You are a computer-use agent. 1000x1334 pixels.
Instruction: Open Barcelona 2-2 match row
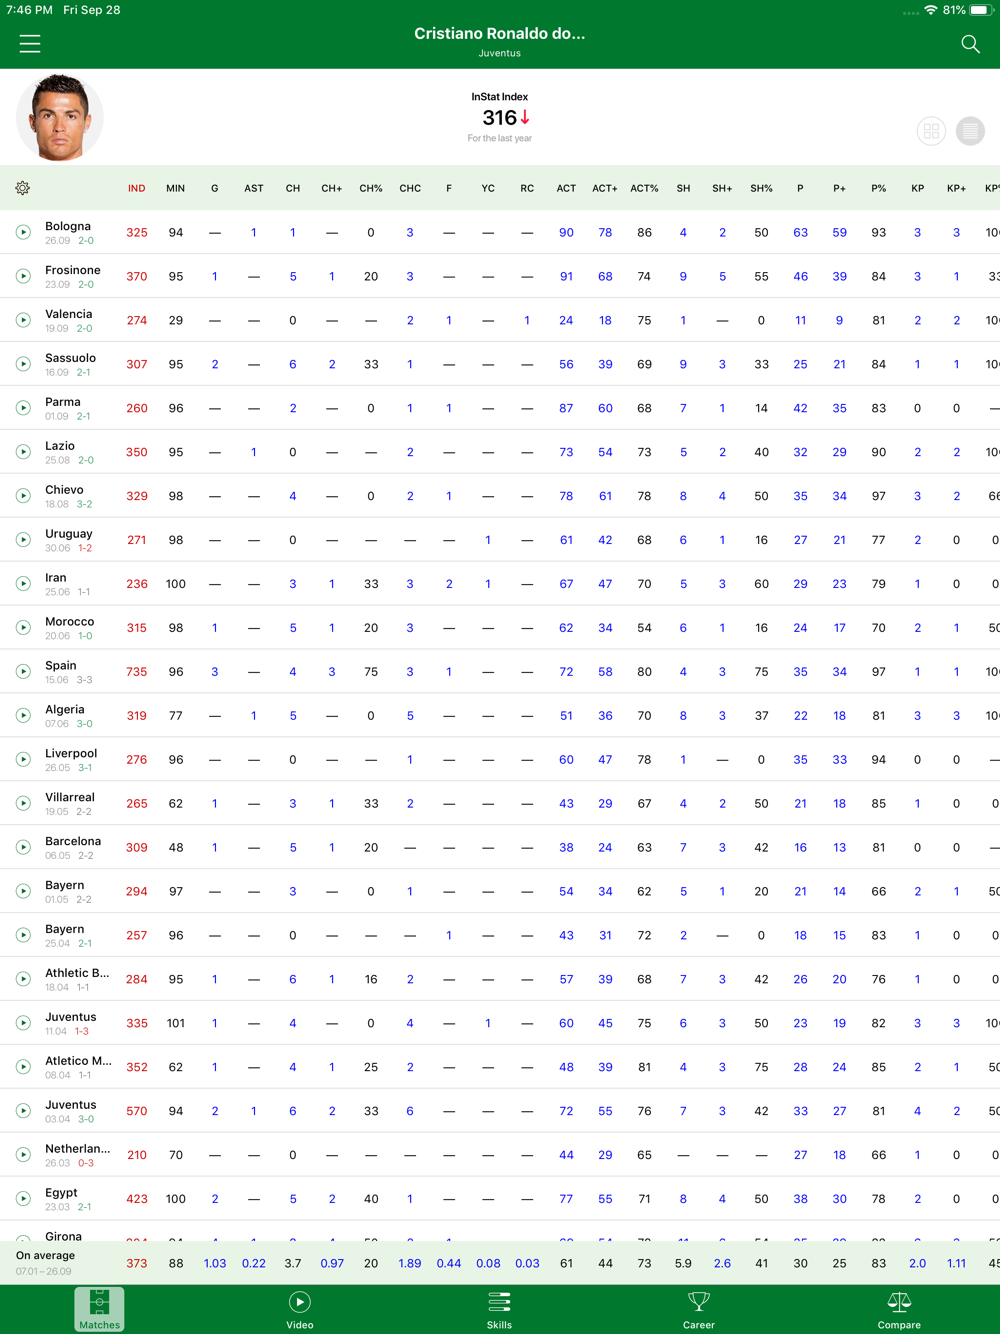point(500,848)
